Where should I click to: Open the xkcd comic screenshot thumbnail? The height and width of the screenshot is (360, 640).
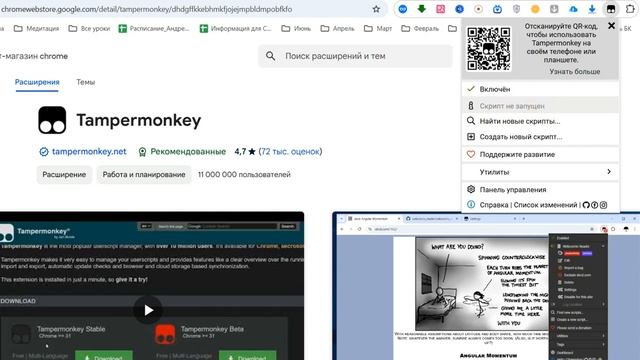tap(486, 286)
